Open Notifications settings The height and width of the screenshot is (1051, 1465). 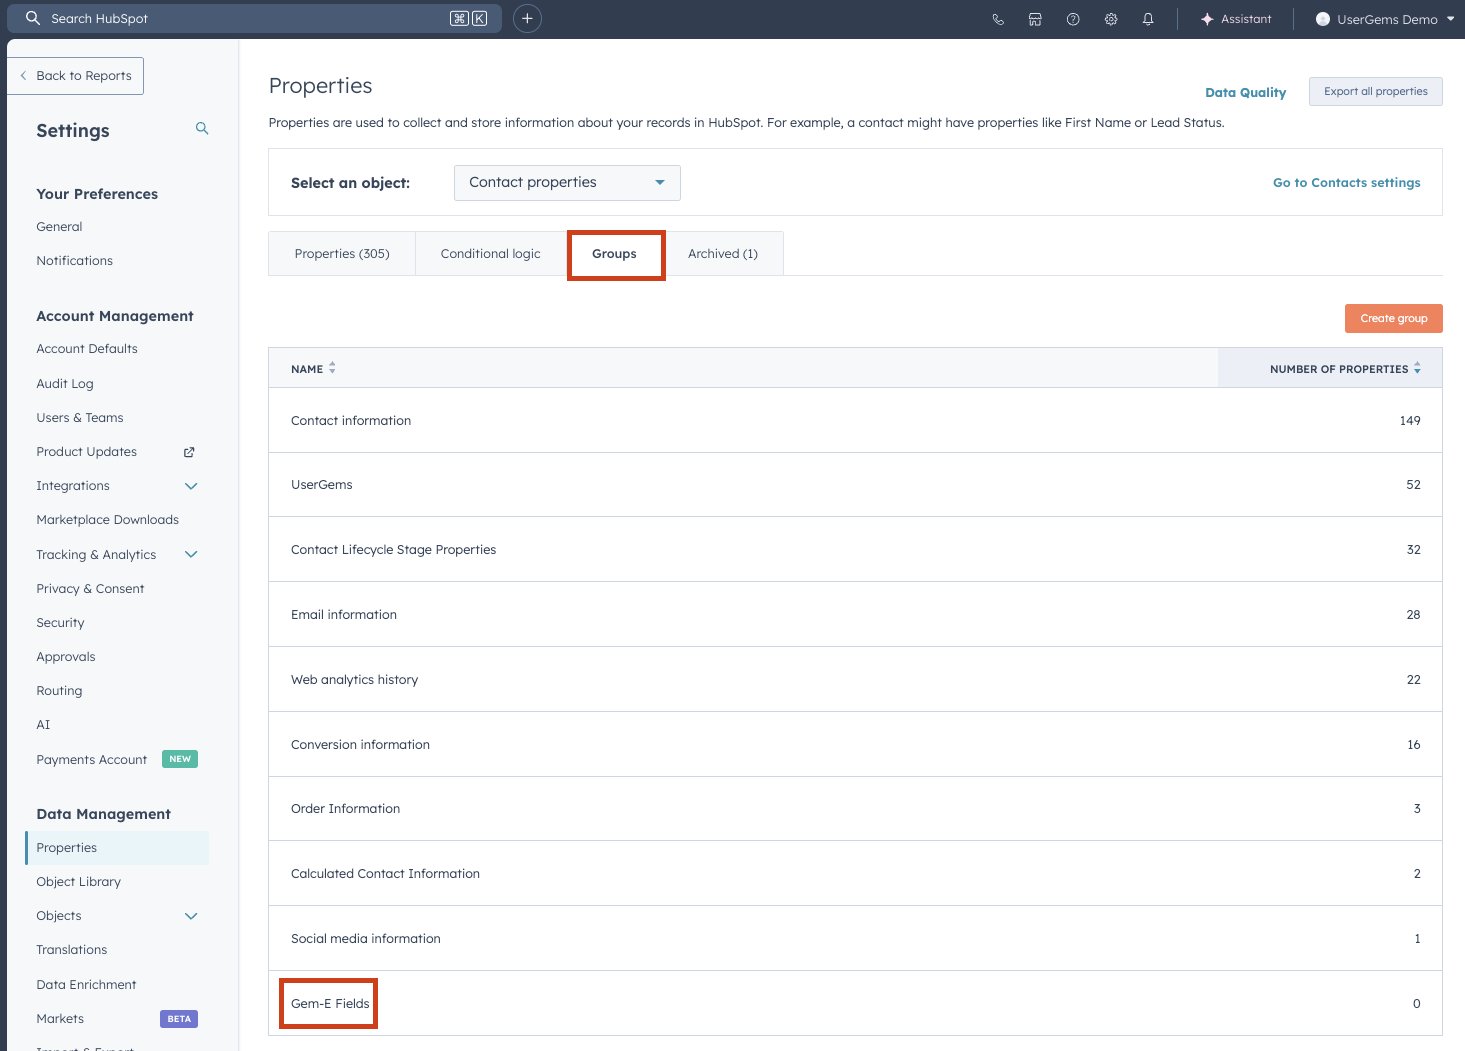coord(75,261)
